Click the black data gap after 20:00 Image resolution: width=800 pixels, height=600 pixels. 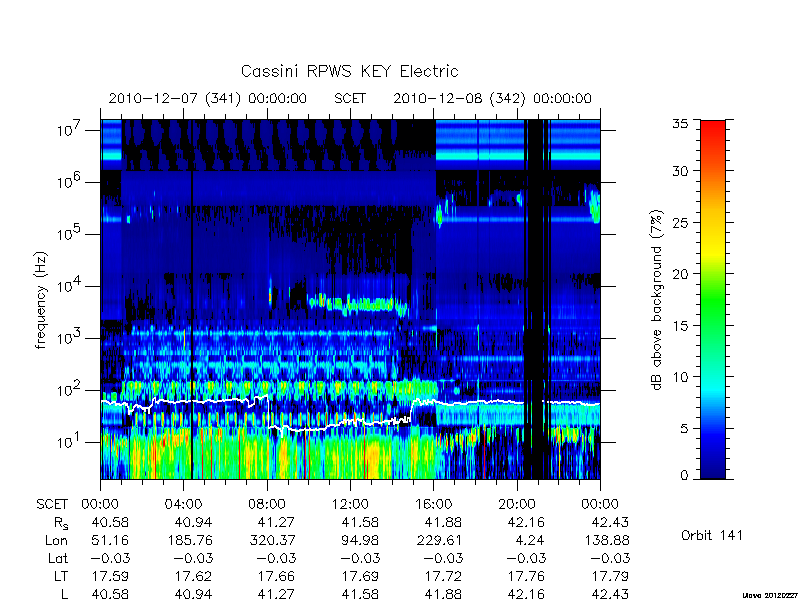click(x=534, y=300)
